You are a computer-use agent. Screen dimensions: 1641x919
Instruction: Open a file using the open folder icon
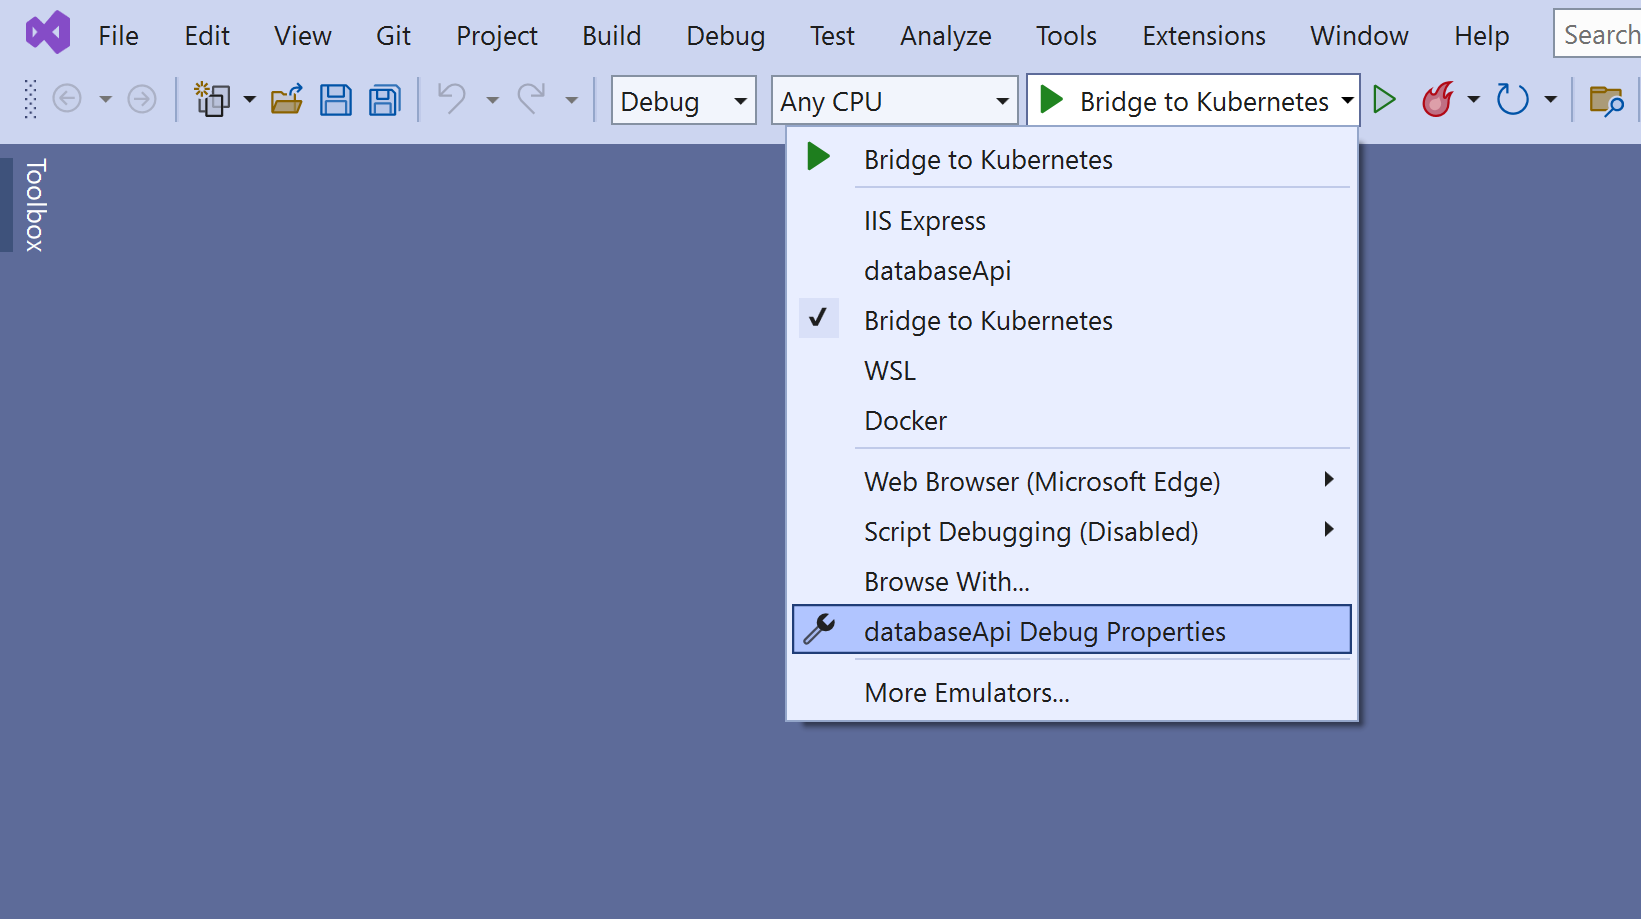click(286, 100)
